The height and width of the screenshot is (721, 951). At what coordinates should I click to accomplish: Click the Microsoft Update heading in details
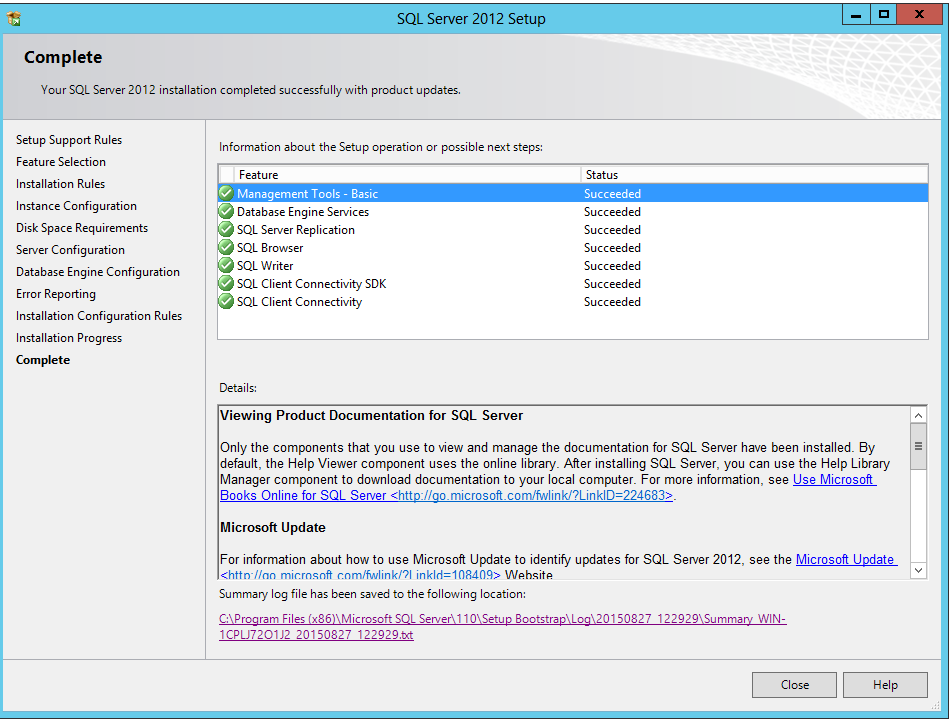coord(272,528)
